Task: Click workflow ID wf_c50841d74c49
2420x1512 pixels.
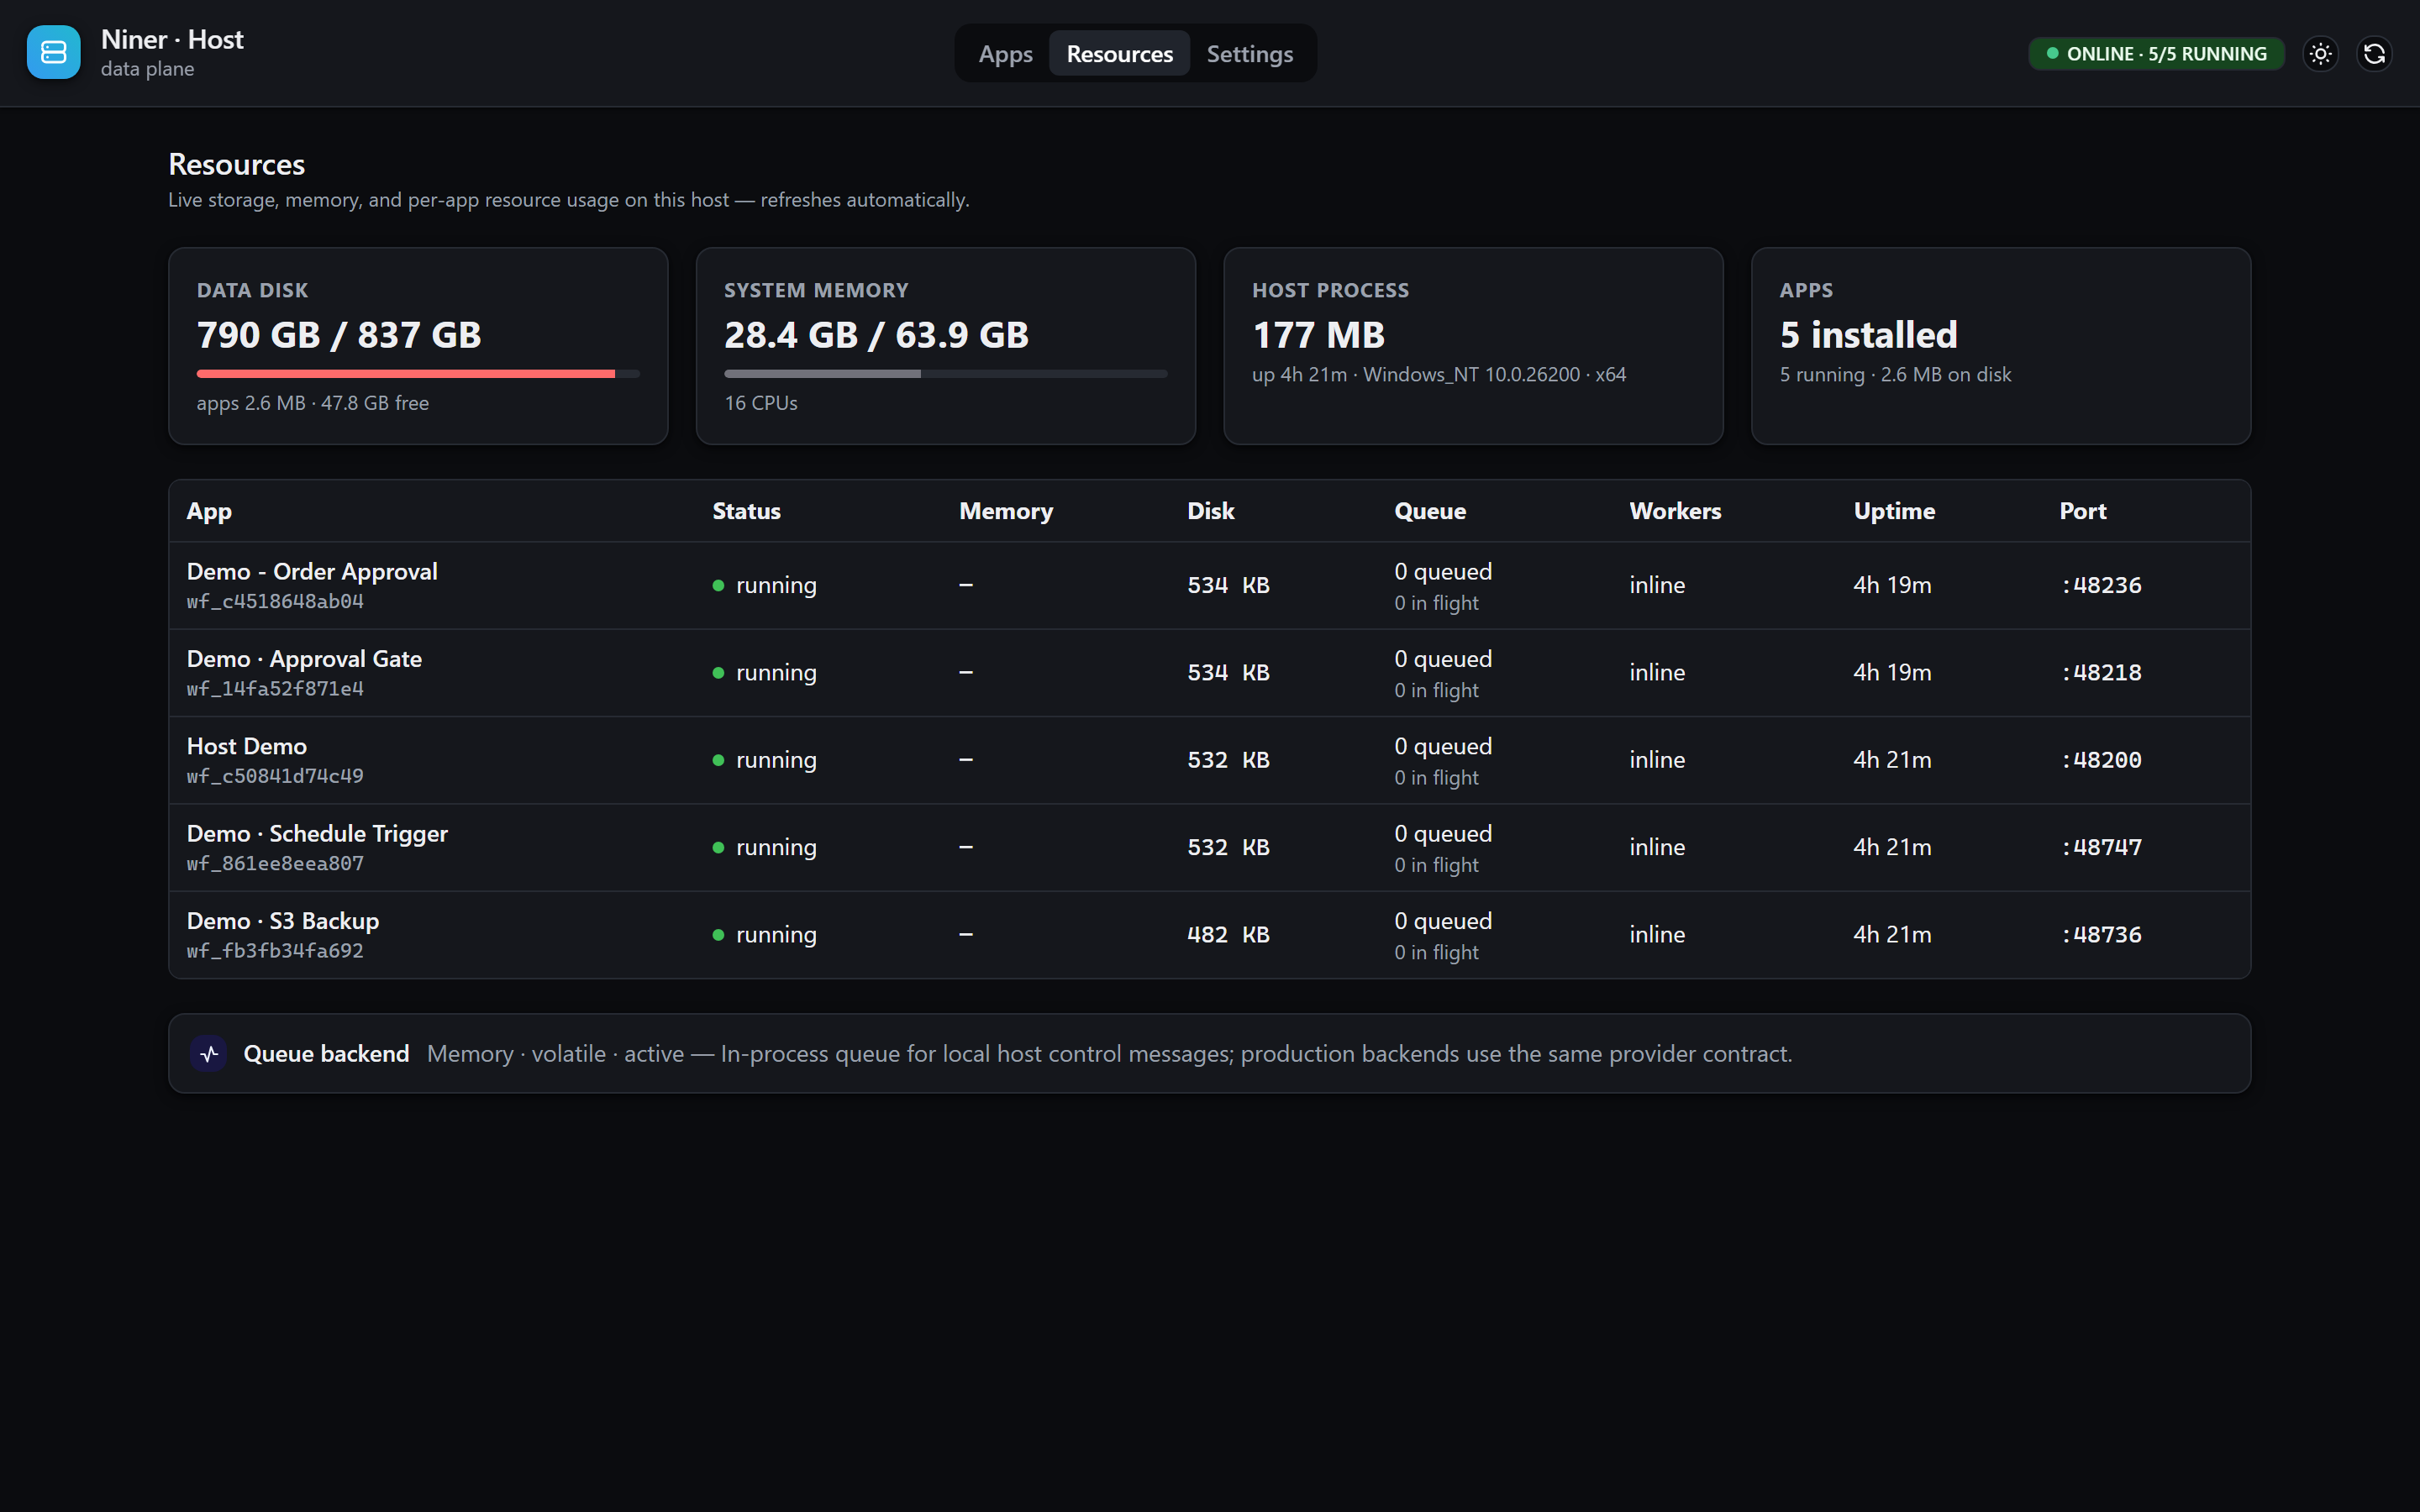Action: pyautogui.click(x=275, y=776)
